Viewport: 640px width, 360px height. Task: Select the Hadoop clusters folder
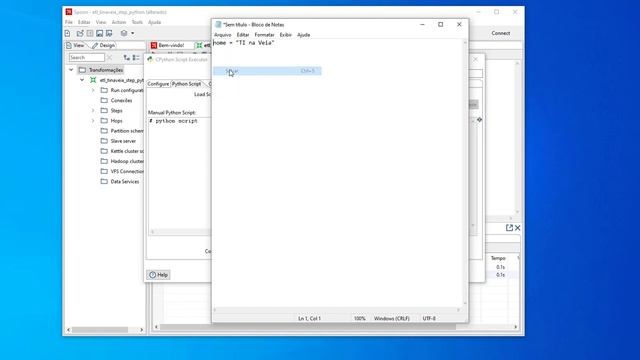coord(122,161)
